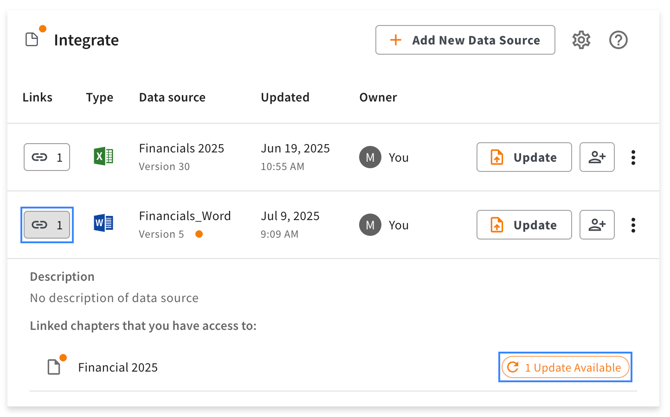Update the Financials_Word data source

coord(523,225)
